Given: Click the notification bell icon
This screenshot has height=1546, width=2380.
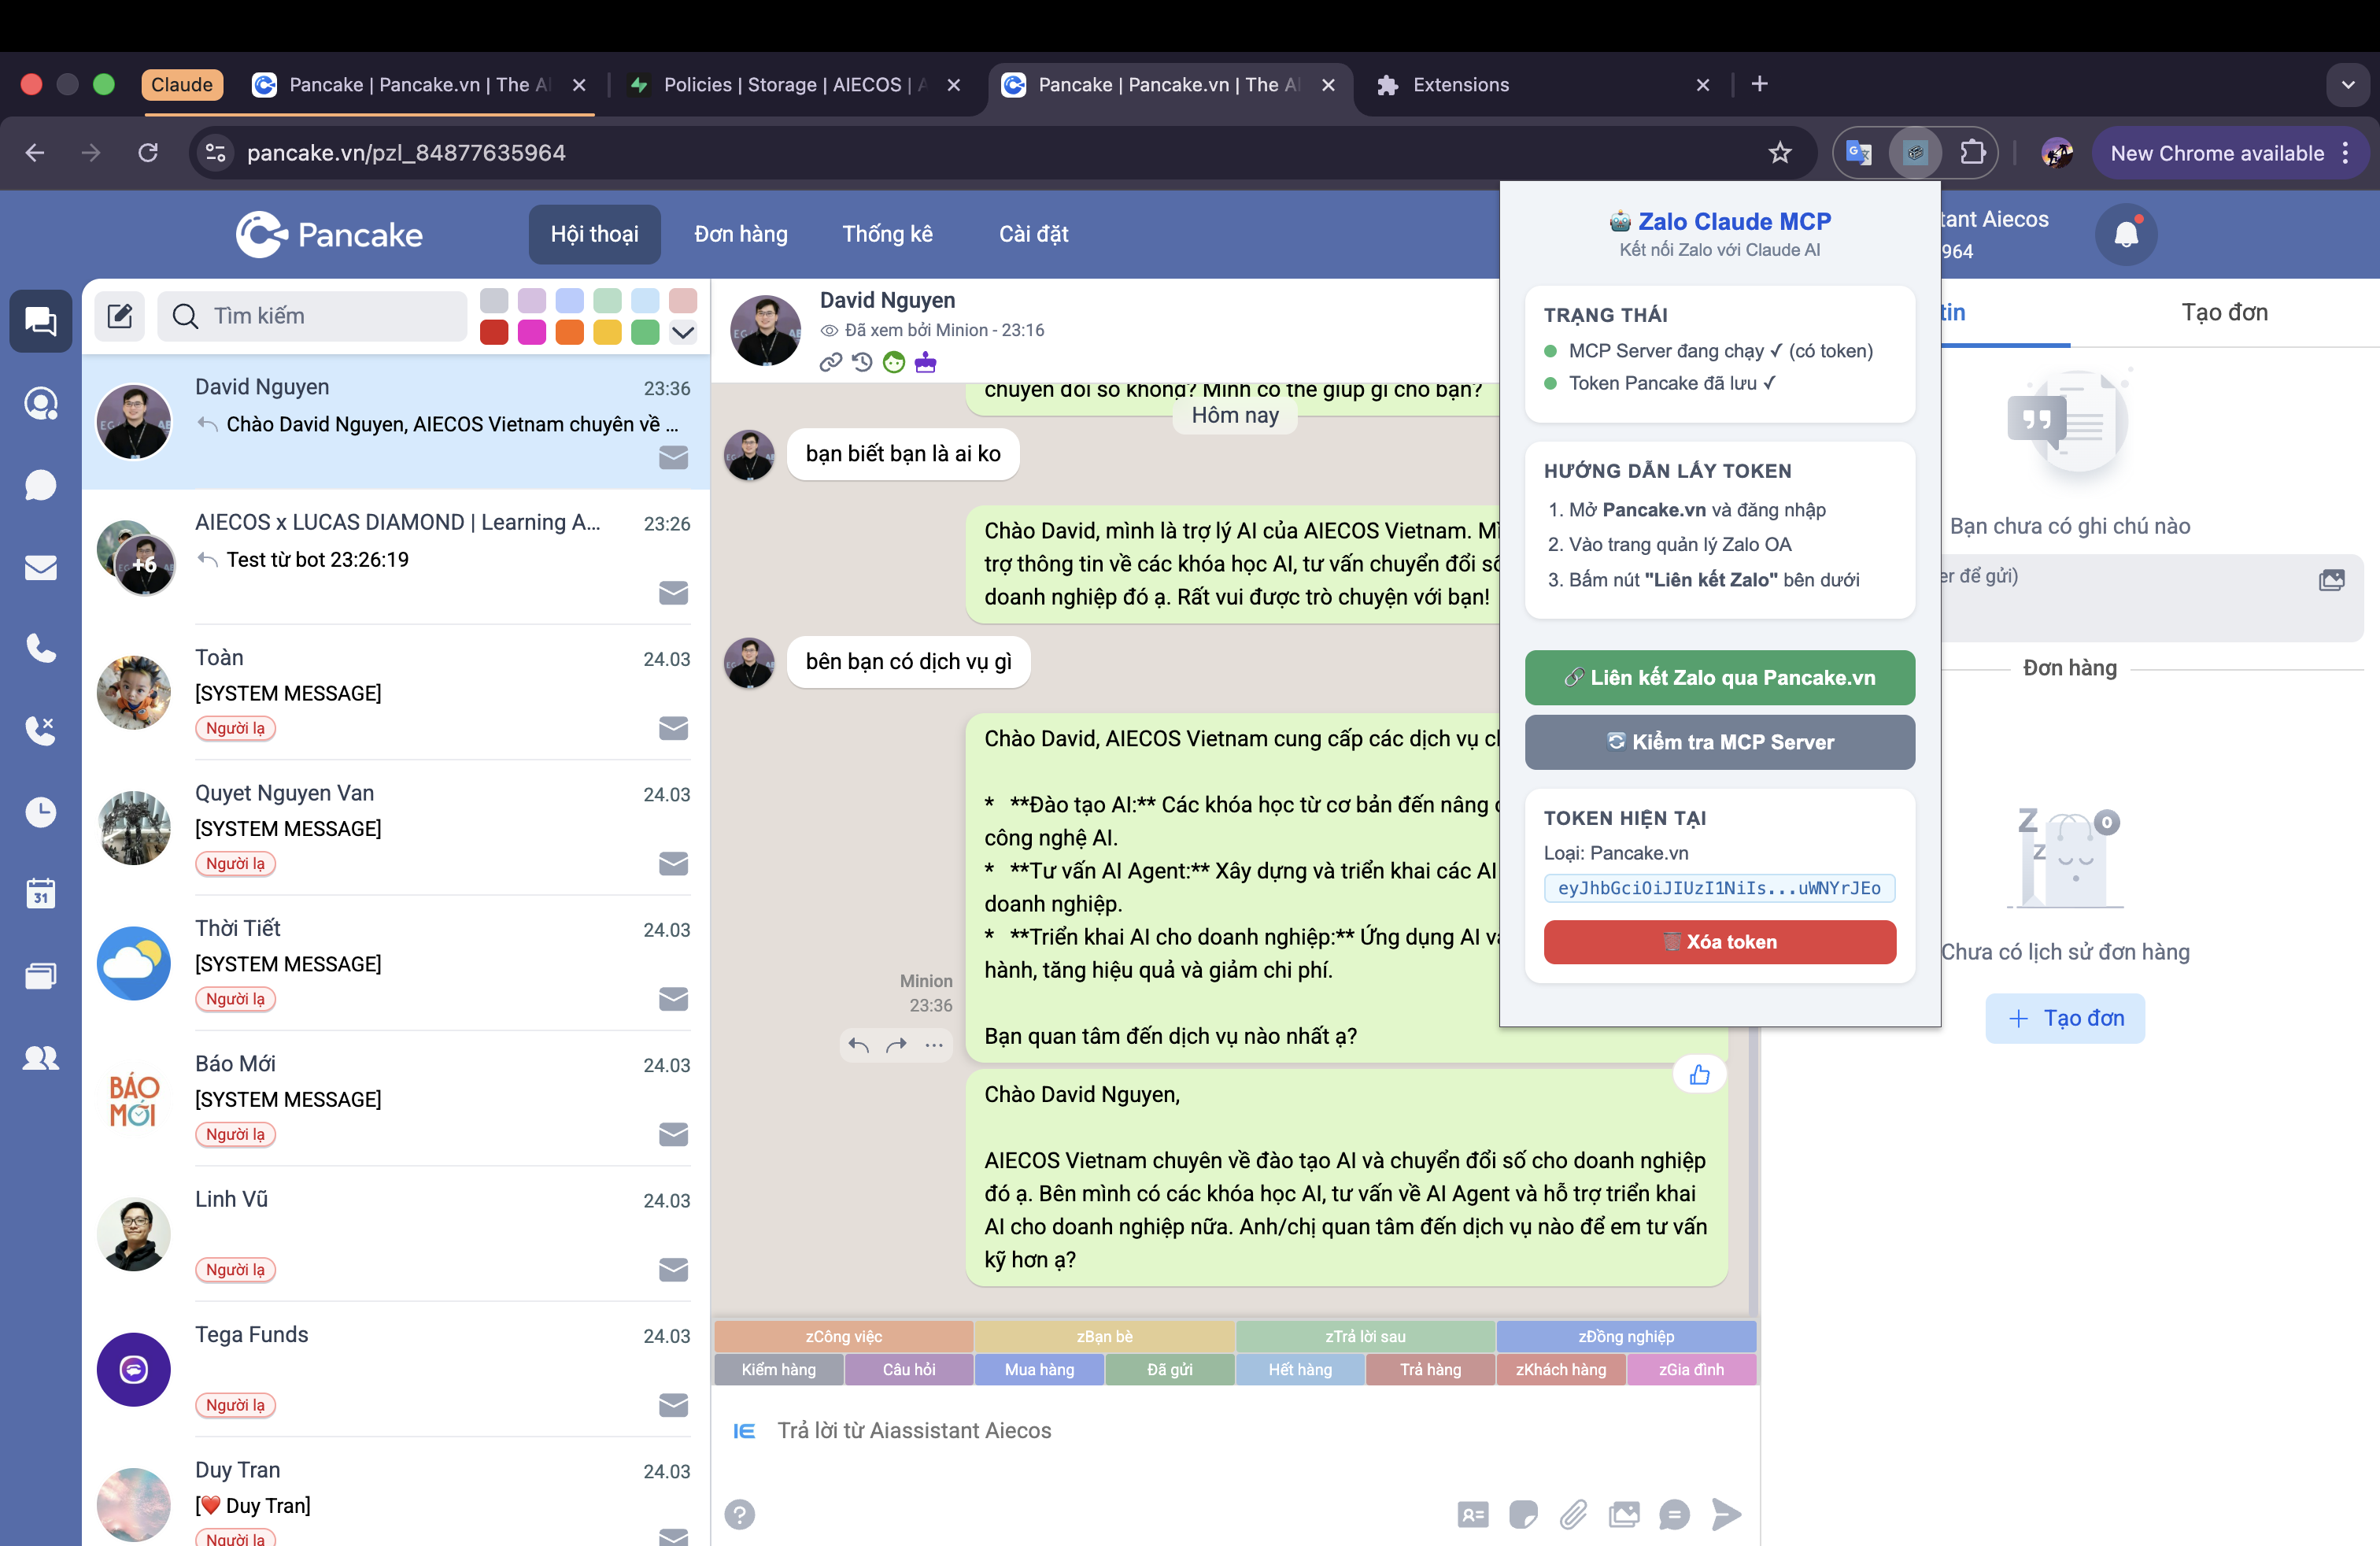Looking at the screenshot, I should pos(2126,234).
